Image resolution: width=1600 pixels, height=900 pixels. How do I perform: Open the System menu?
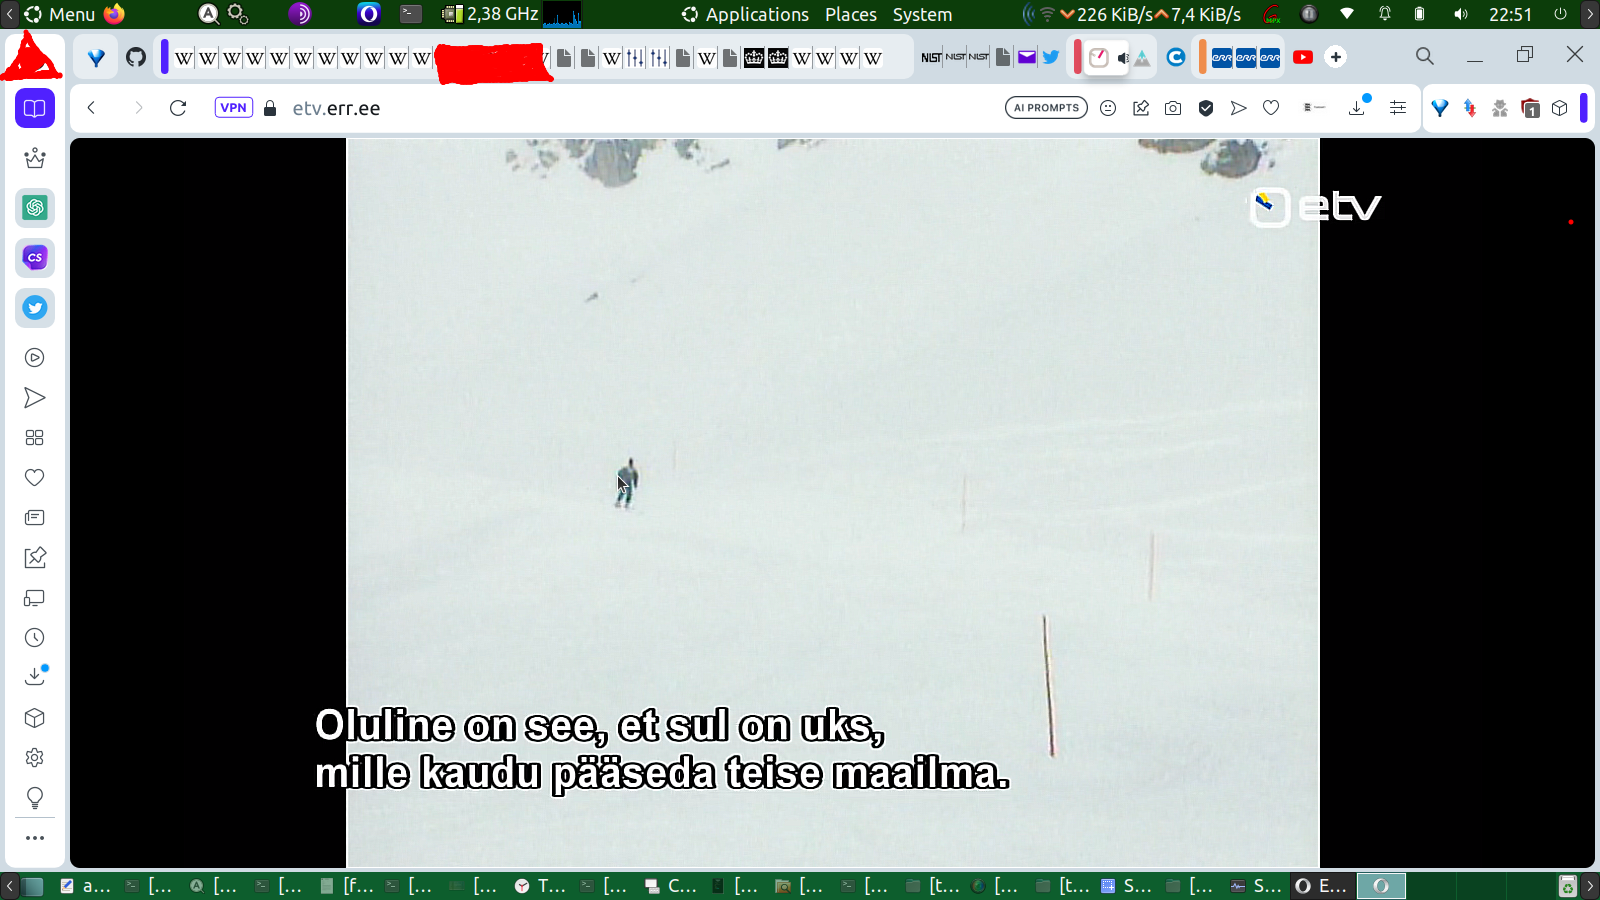(x=922, y=14)
